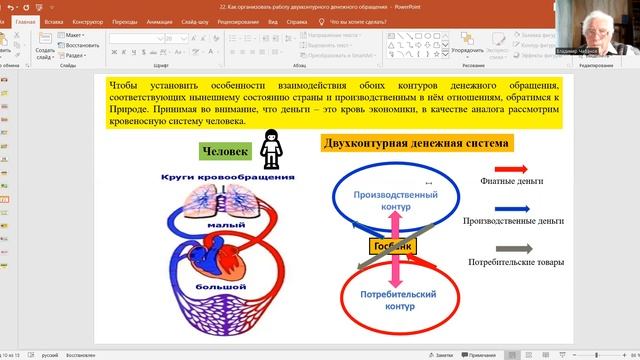Expand the shapes gallery more arrow
640x360 pixels.
click(x=445, y=54)
